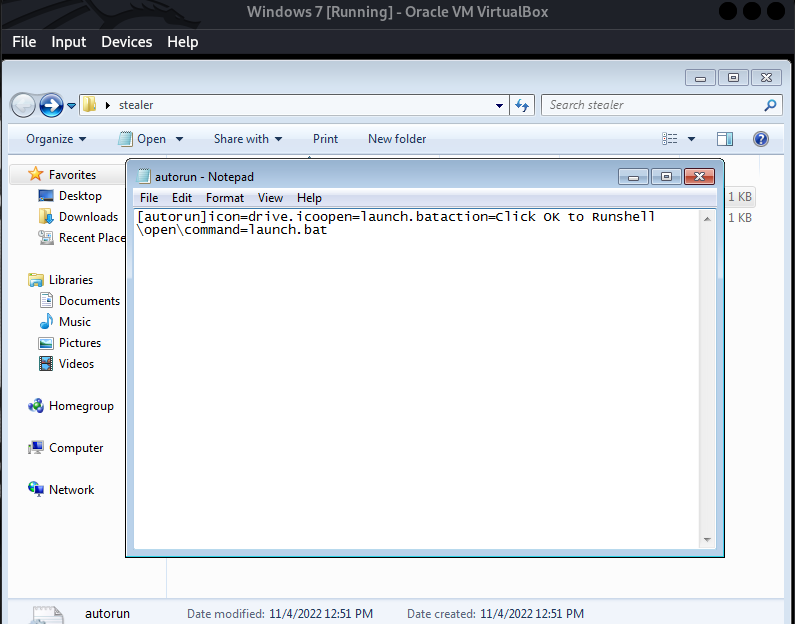Open the VirtualBox Help menu

point(183,42)
